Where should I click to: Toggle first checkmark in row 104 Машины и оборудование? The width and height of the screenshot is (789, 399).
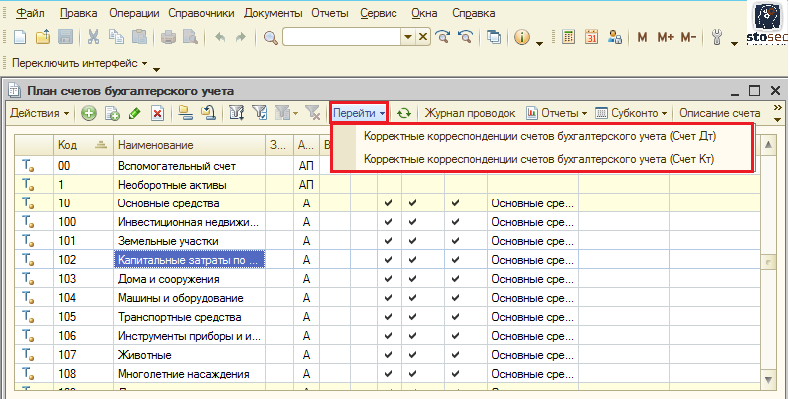click(388, 298)
